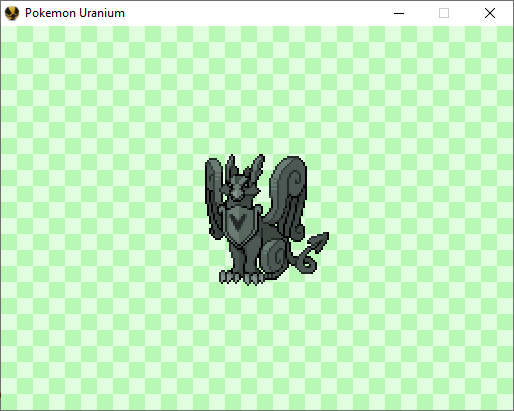Click the swirl at the top of right wing
The image size is (514, 411).
[x=296, y=178]
